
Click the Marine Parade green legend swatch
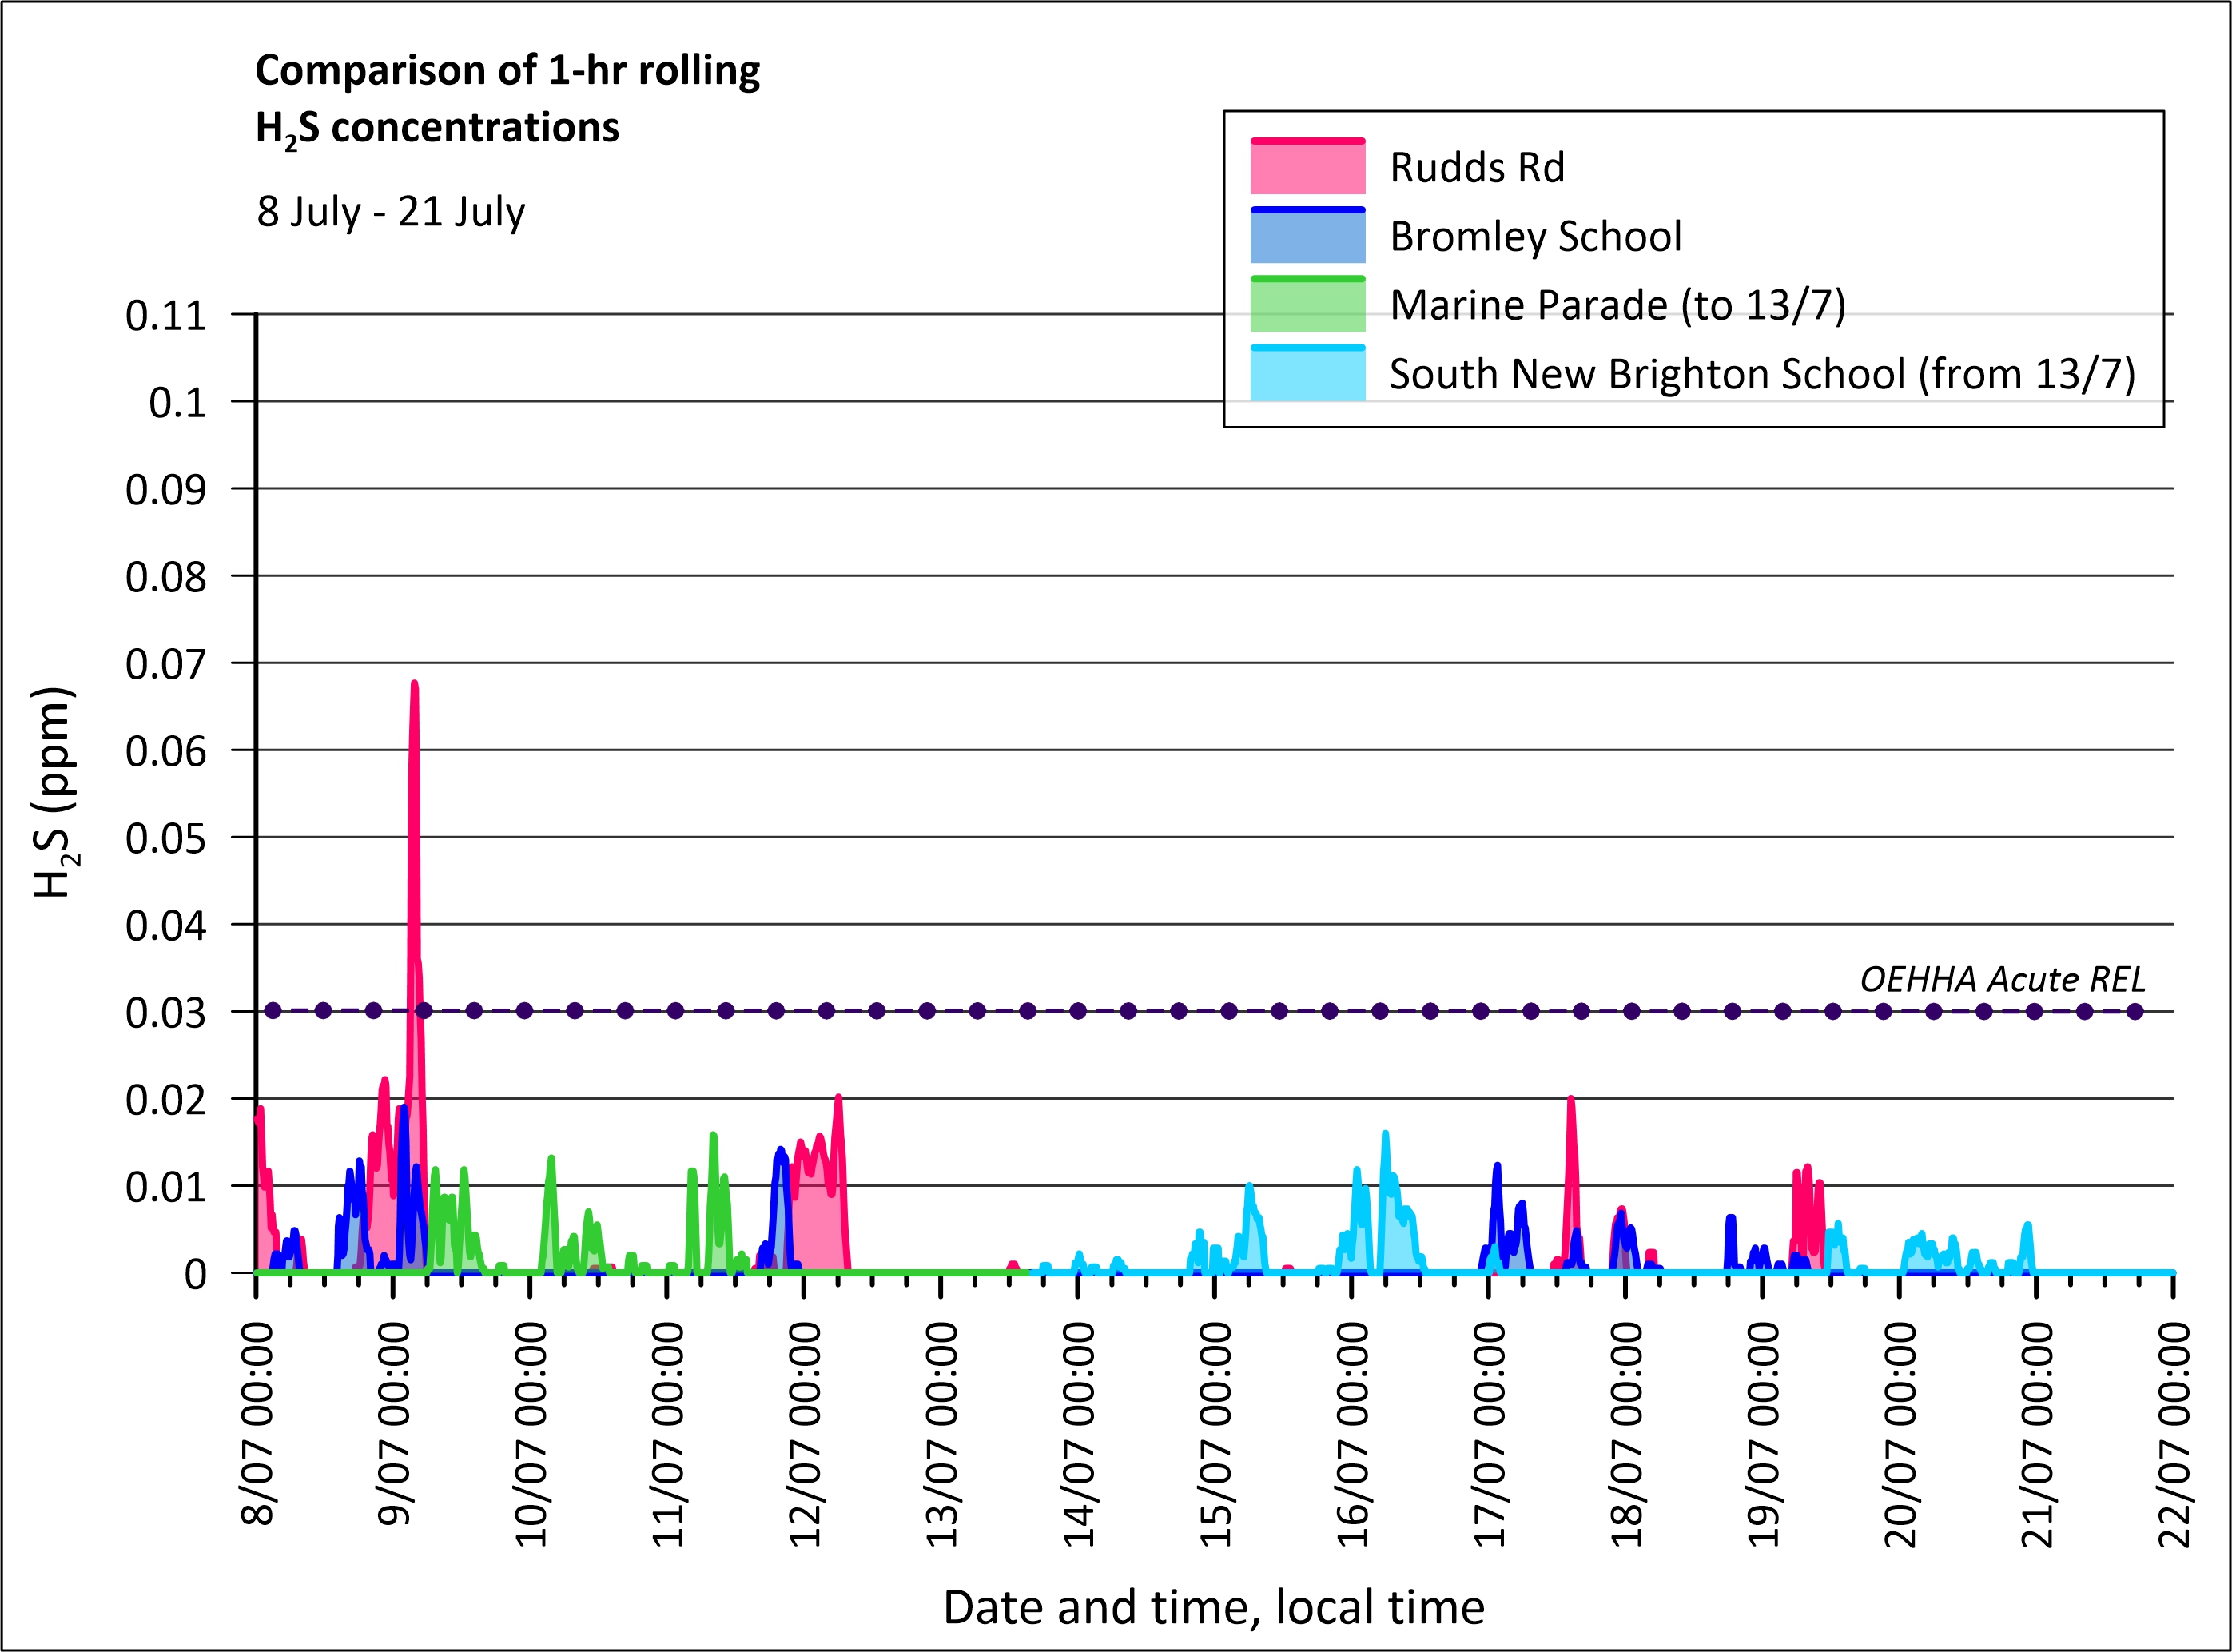click(x=1307, y=305)
